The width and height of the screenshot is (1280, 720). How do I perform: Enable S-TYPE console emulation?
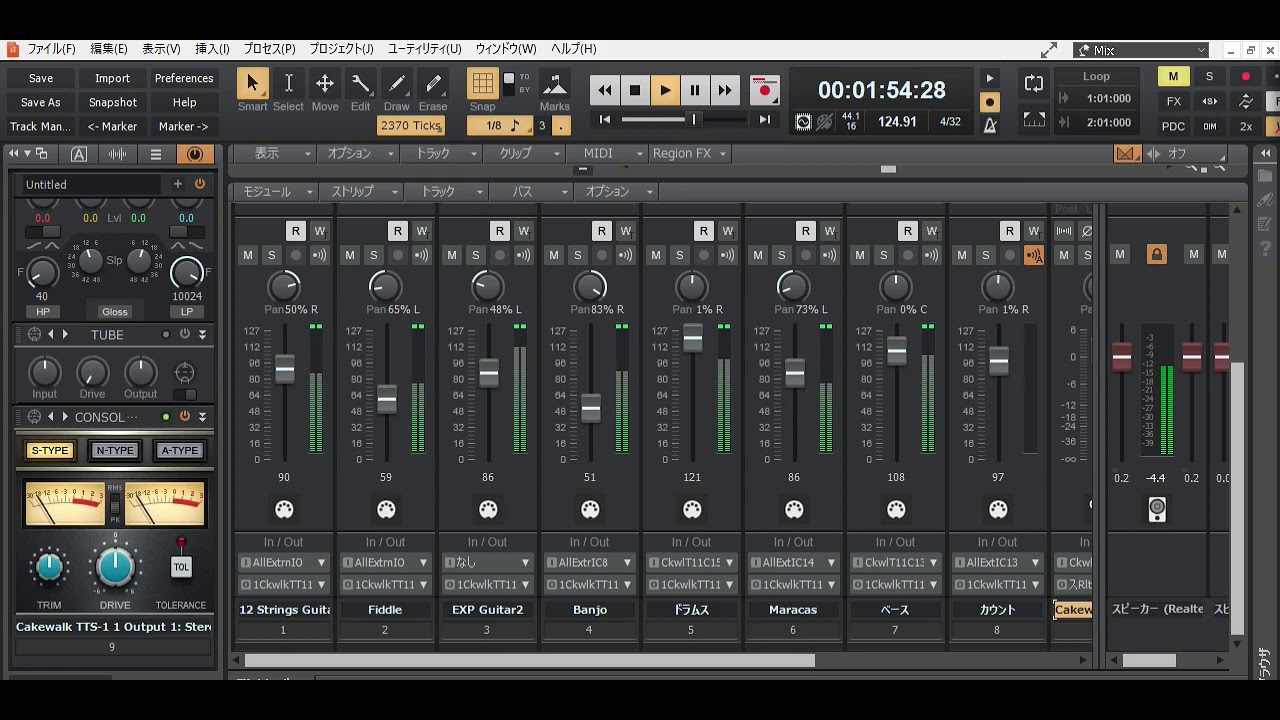coord(50,450)
